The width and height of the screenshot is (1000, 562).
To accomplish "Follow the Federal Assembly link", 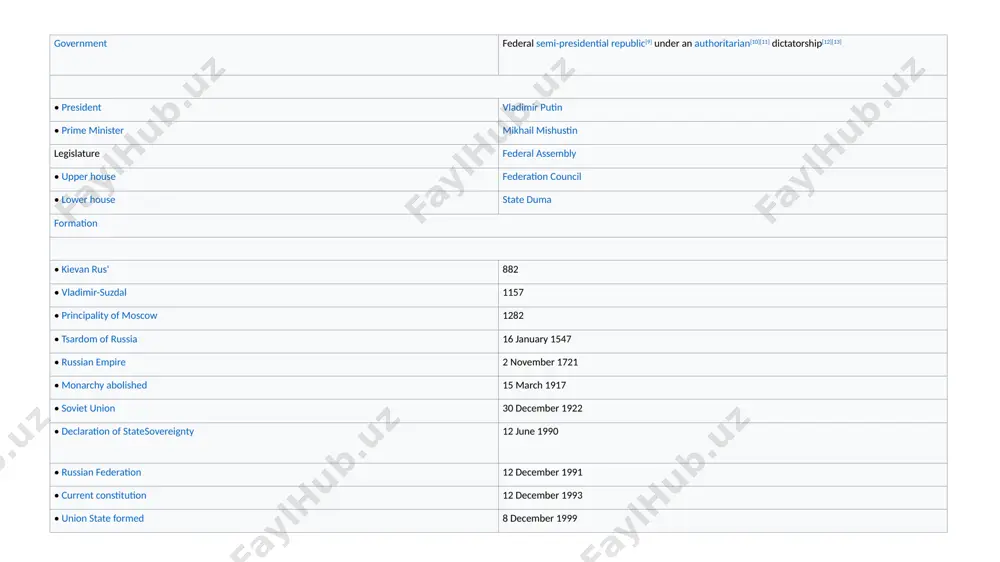I will 539,153.
